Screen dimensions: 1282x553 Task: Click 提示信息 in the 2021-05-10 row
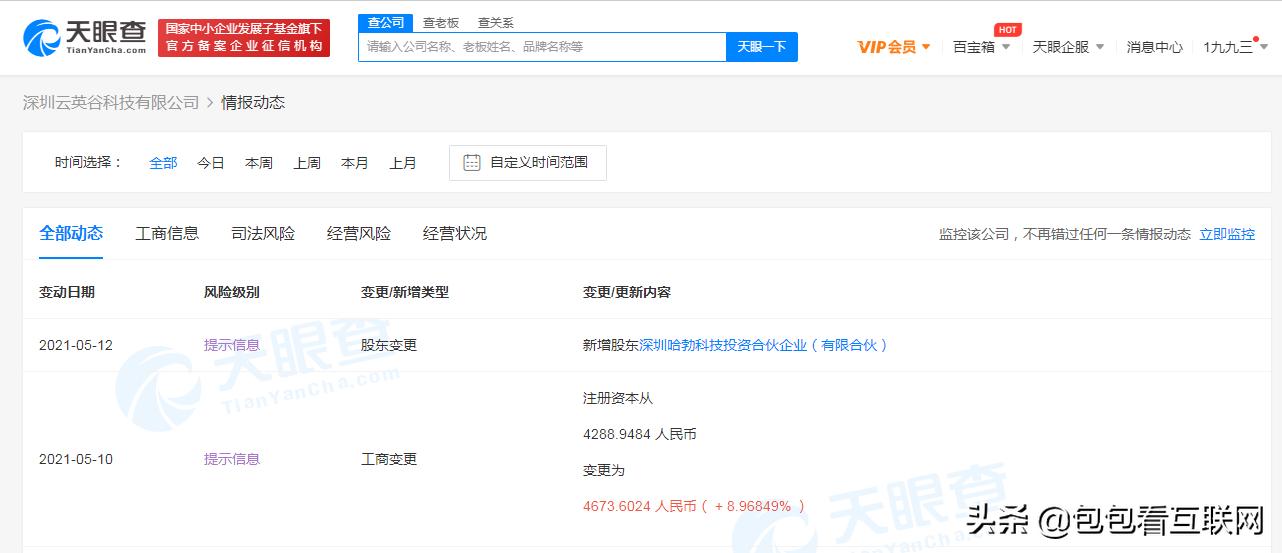coord(232,459)
